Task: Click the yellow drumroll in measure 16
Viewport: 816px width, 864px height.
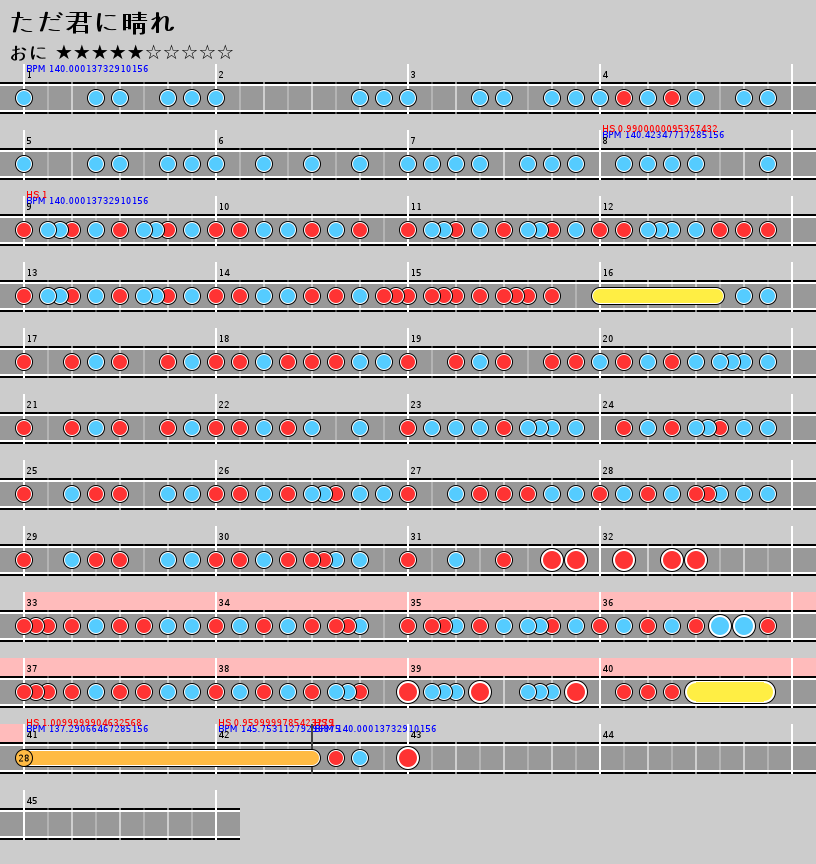Action: click(657, 296)
